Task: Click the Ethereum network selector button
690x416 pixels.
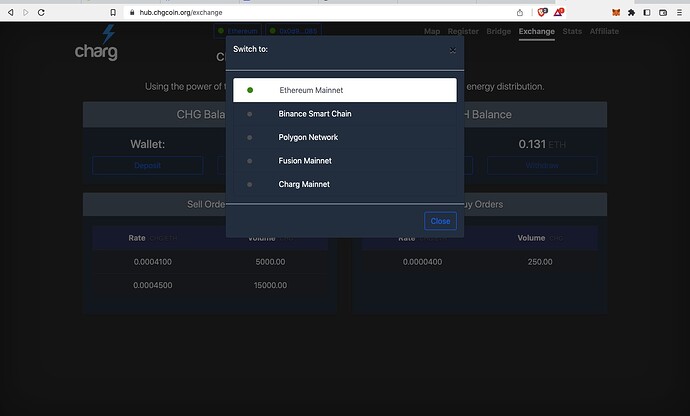Action: point(238,31)
